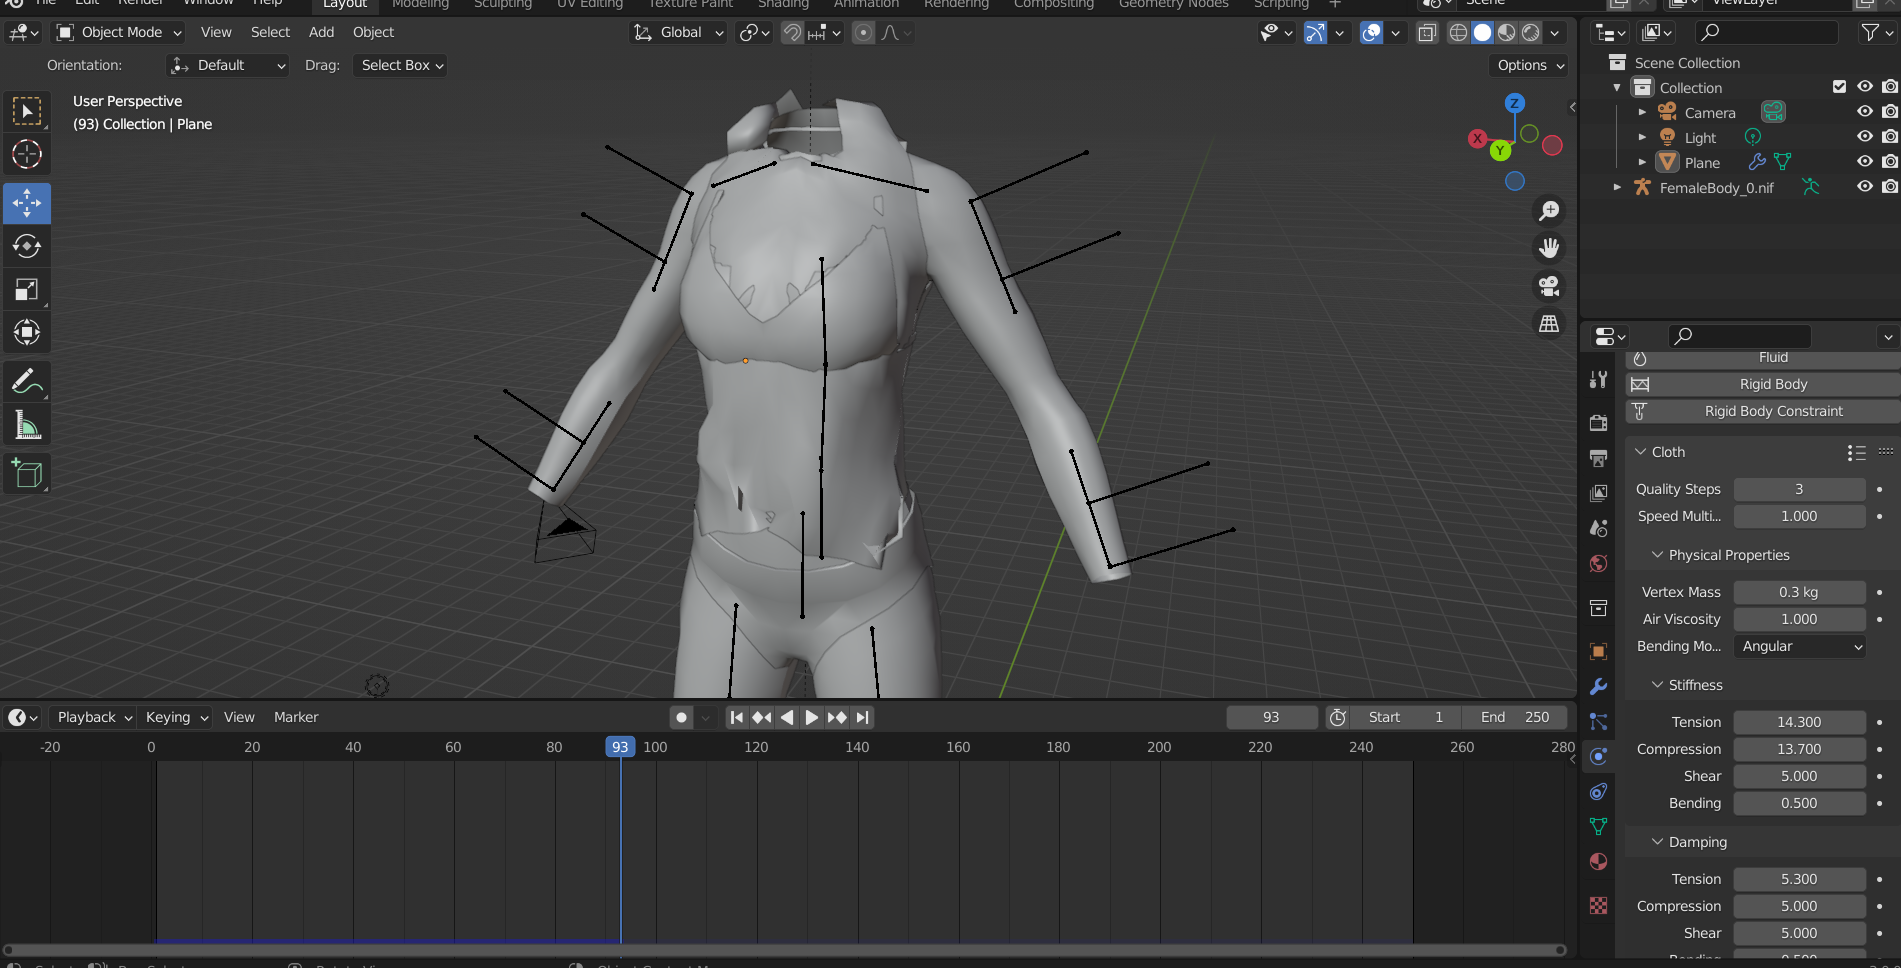Click the Rigid Body physics button
This screenshot has width=1901, height=968.
[x=1762, y=384]
